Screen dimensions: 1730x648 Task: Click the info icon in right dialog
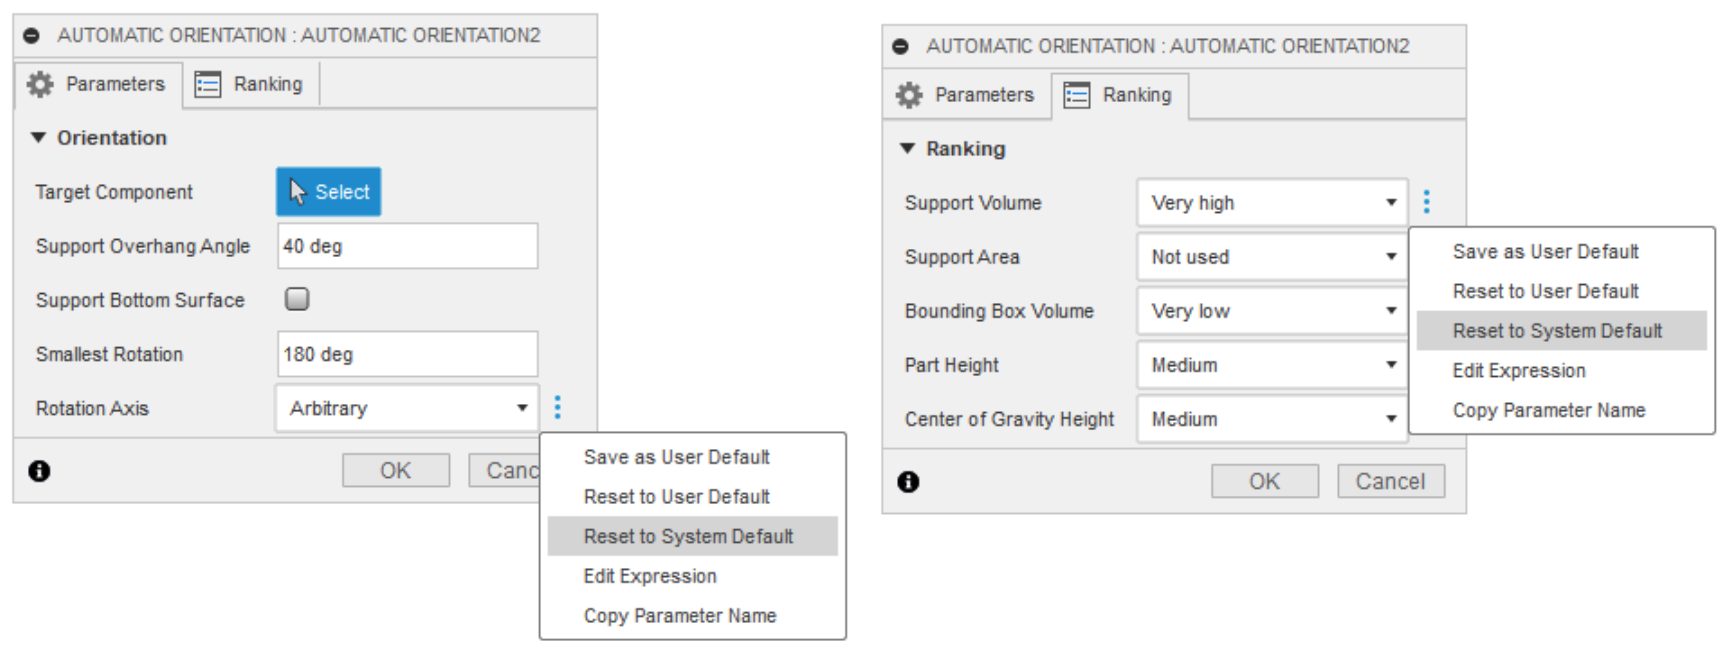click(908, 482)
